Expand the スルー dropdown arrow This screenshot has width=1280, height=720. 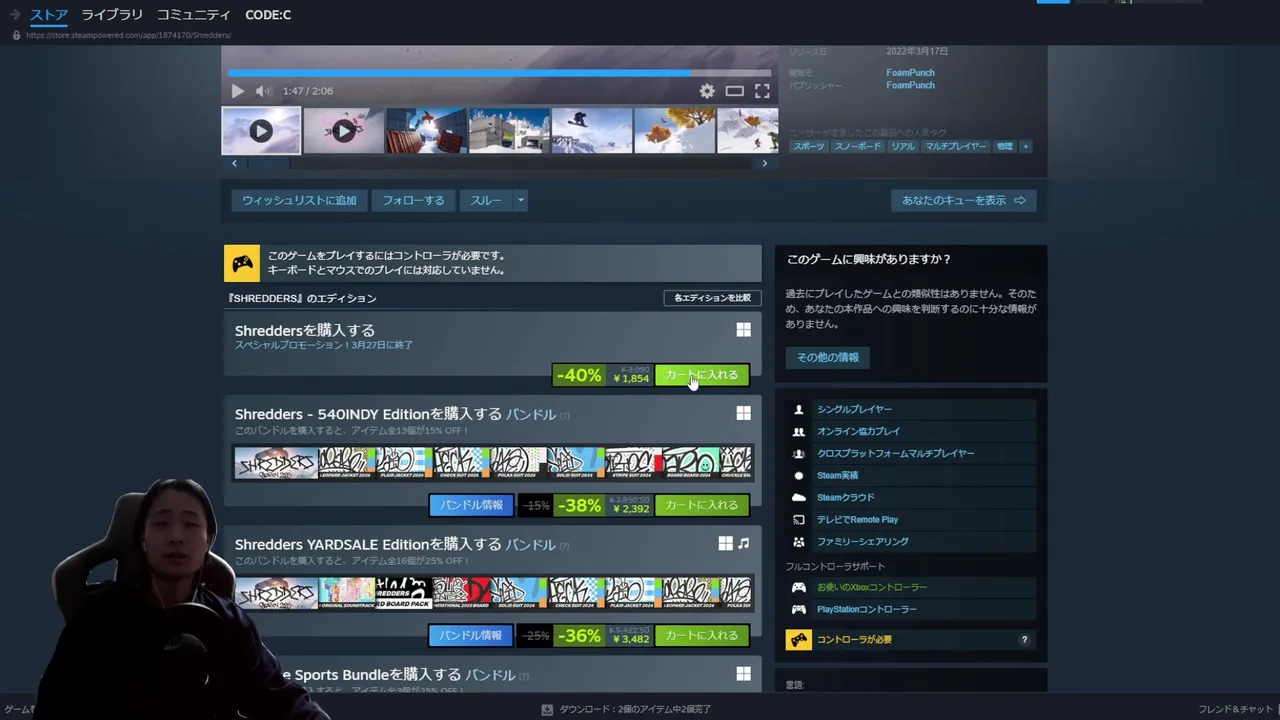click(x=520, y=200)
